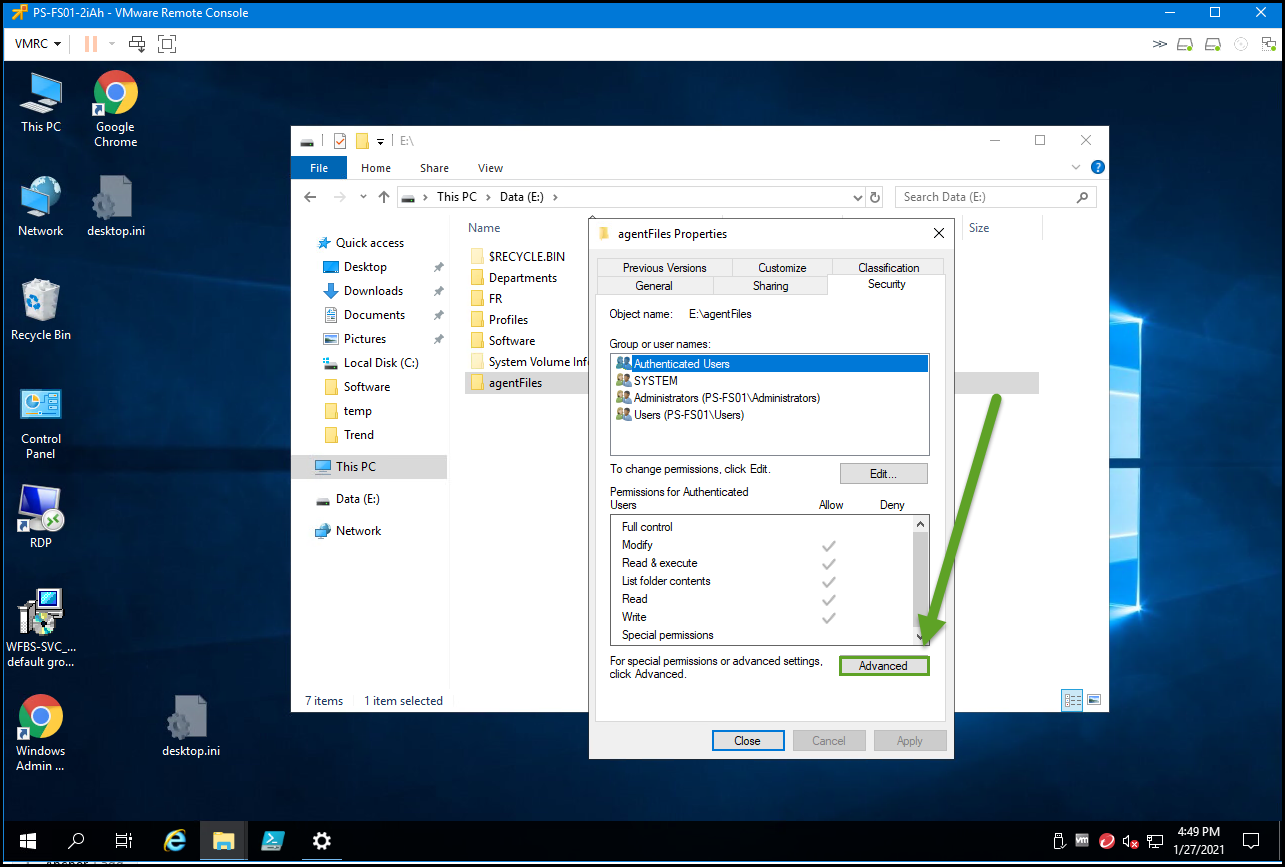Expand the Explorer ribbon chevron

click(1076, 167)
